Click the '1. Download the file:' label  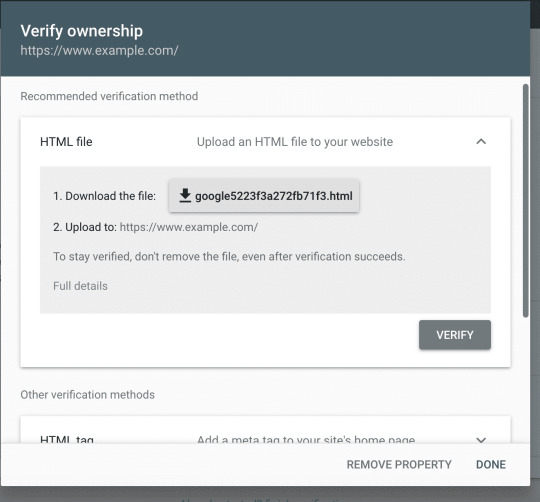[x=104, y=196]
